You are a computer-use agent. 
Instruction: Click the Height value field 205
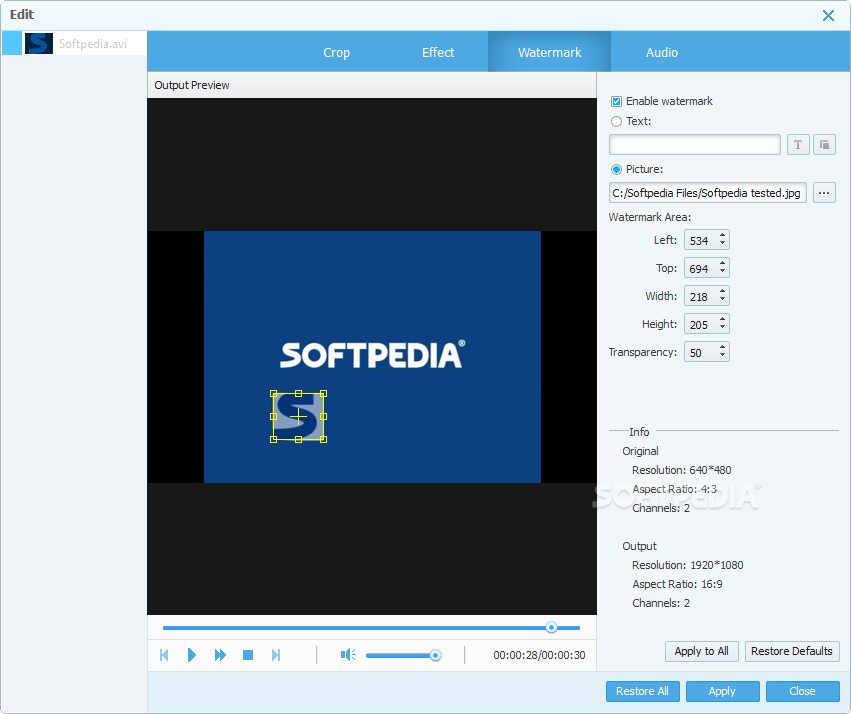(701, 324)
